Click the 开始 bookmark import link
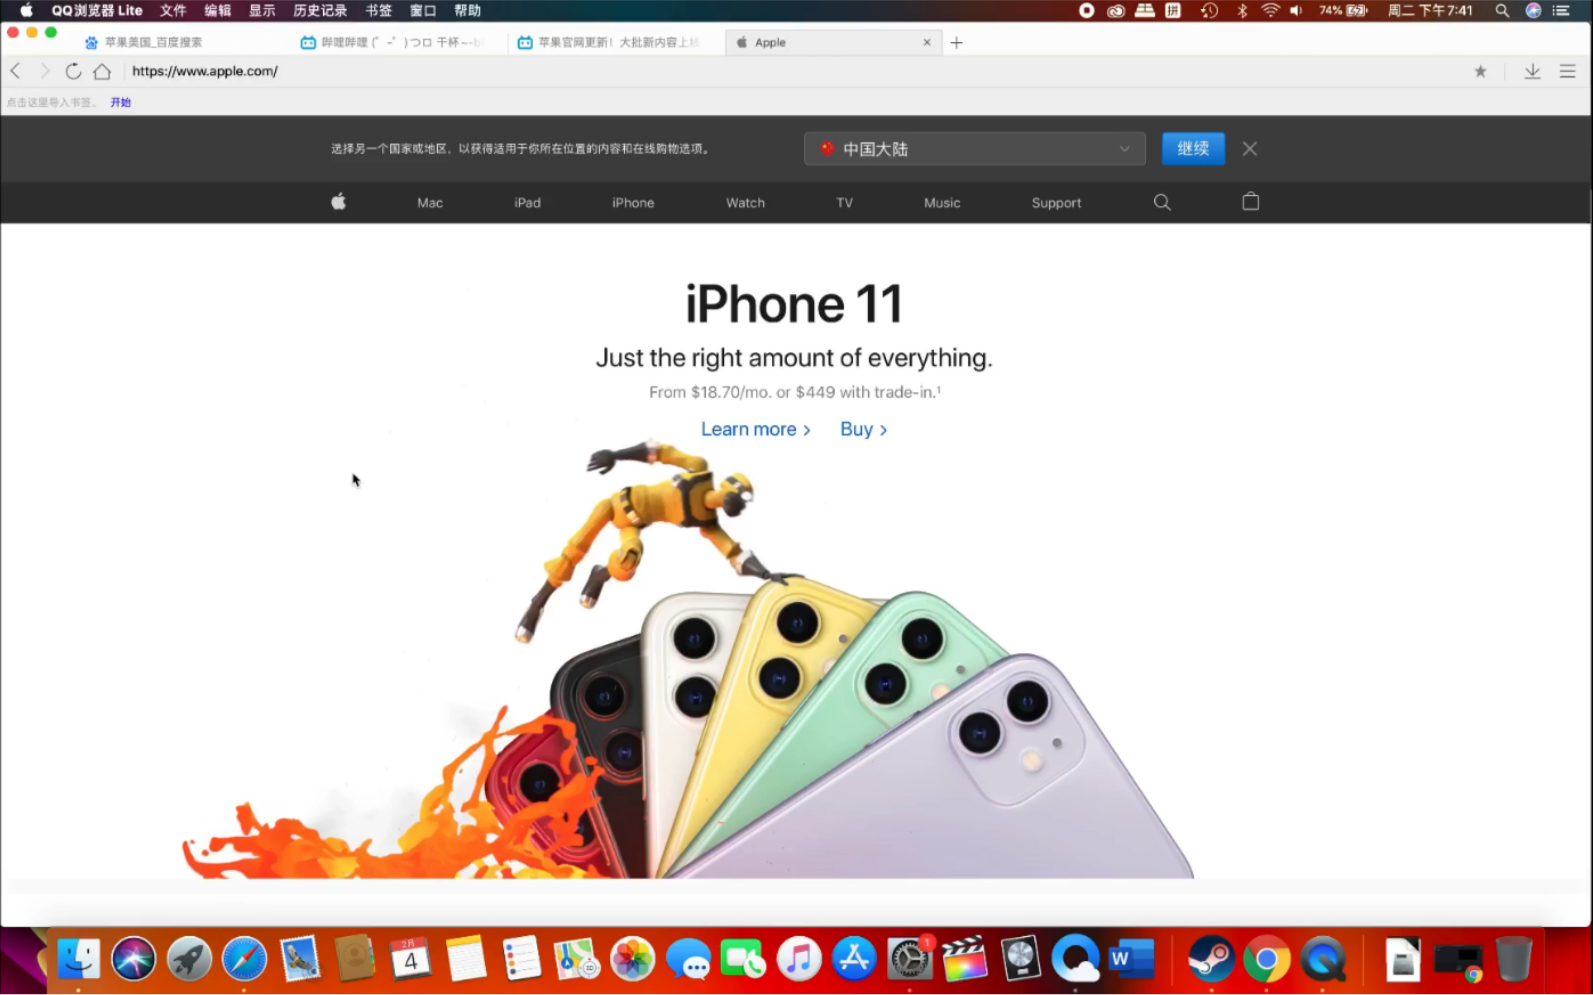The image size is (1593, 995). [x=121, y=102]
